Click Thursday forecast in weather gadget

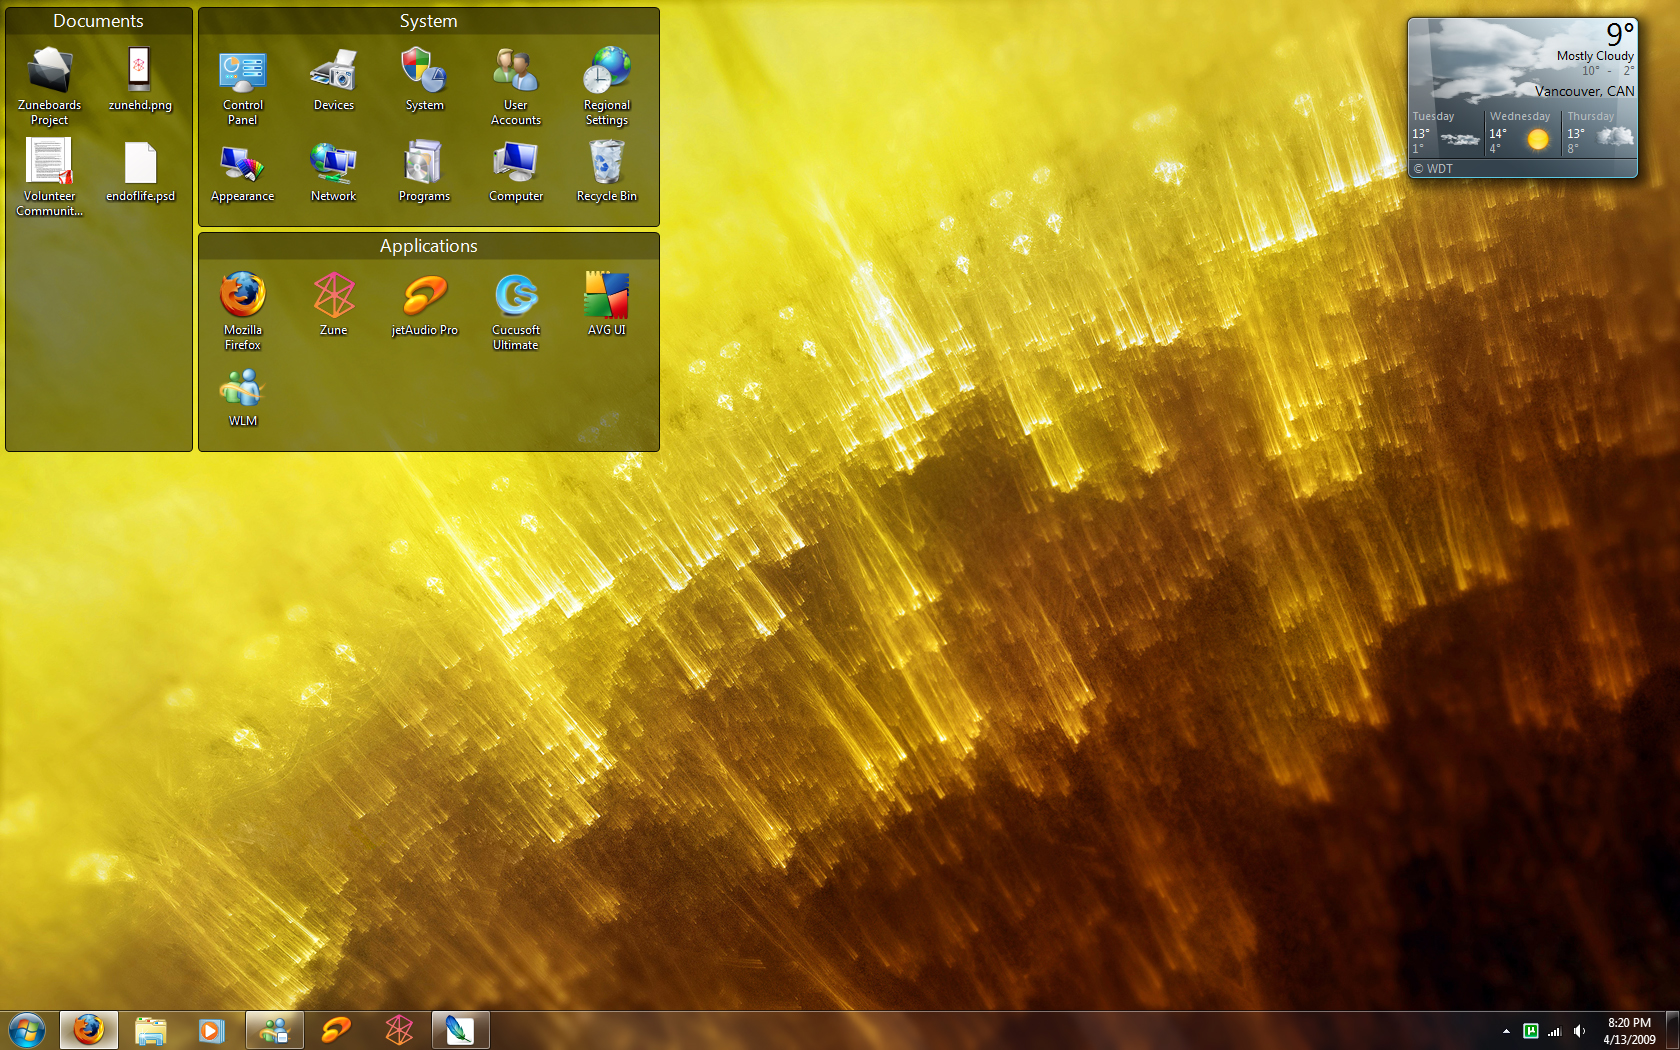click(x=1600, y=133)
